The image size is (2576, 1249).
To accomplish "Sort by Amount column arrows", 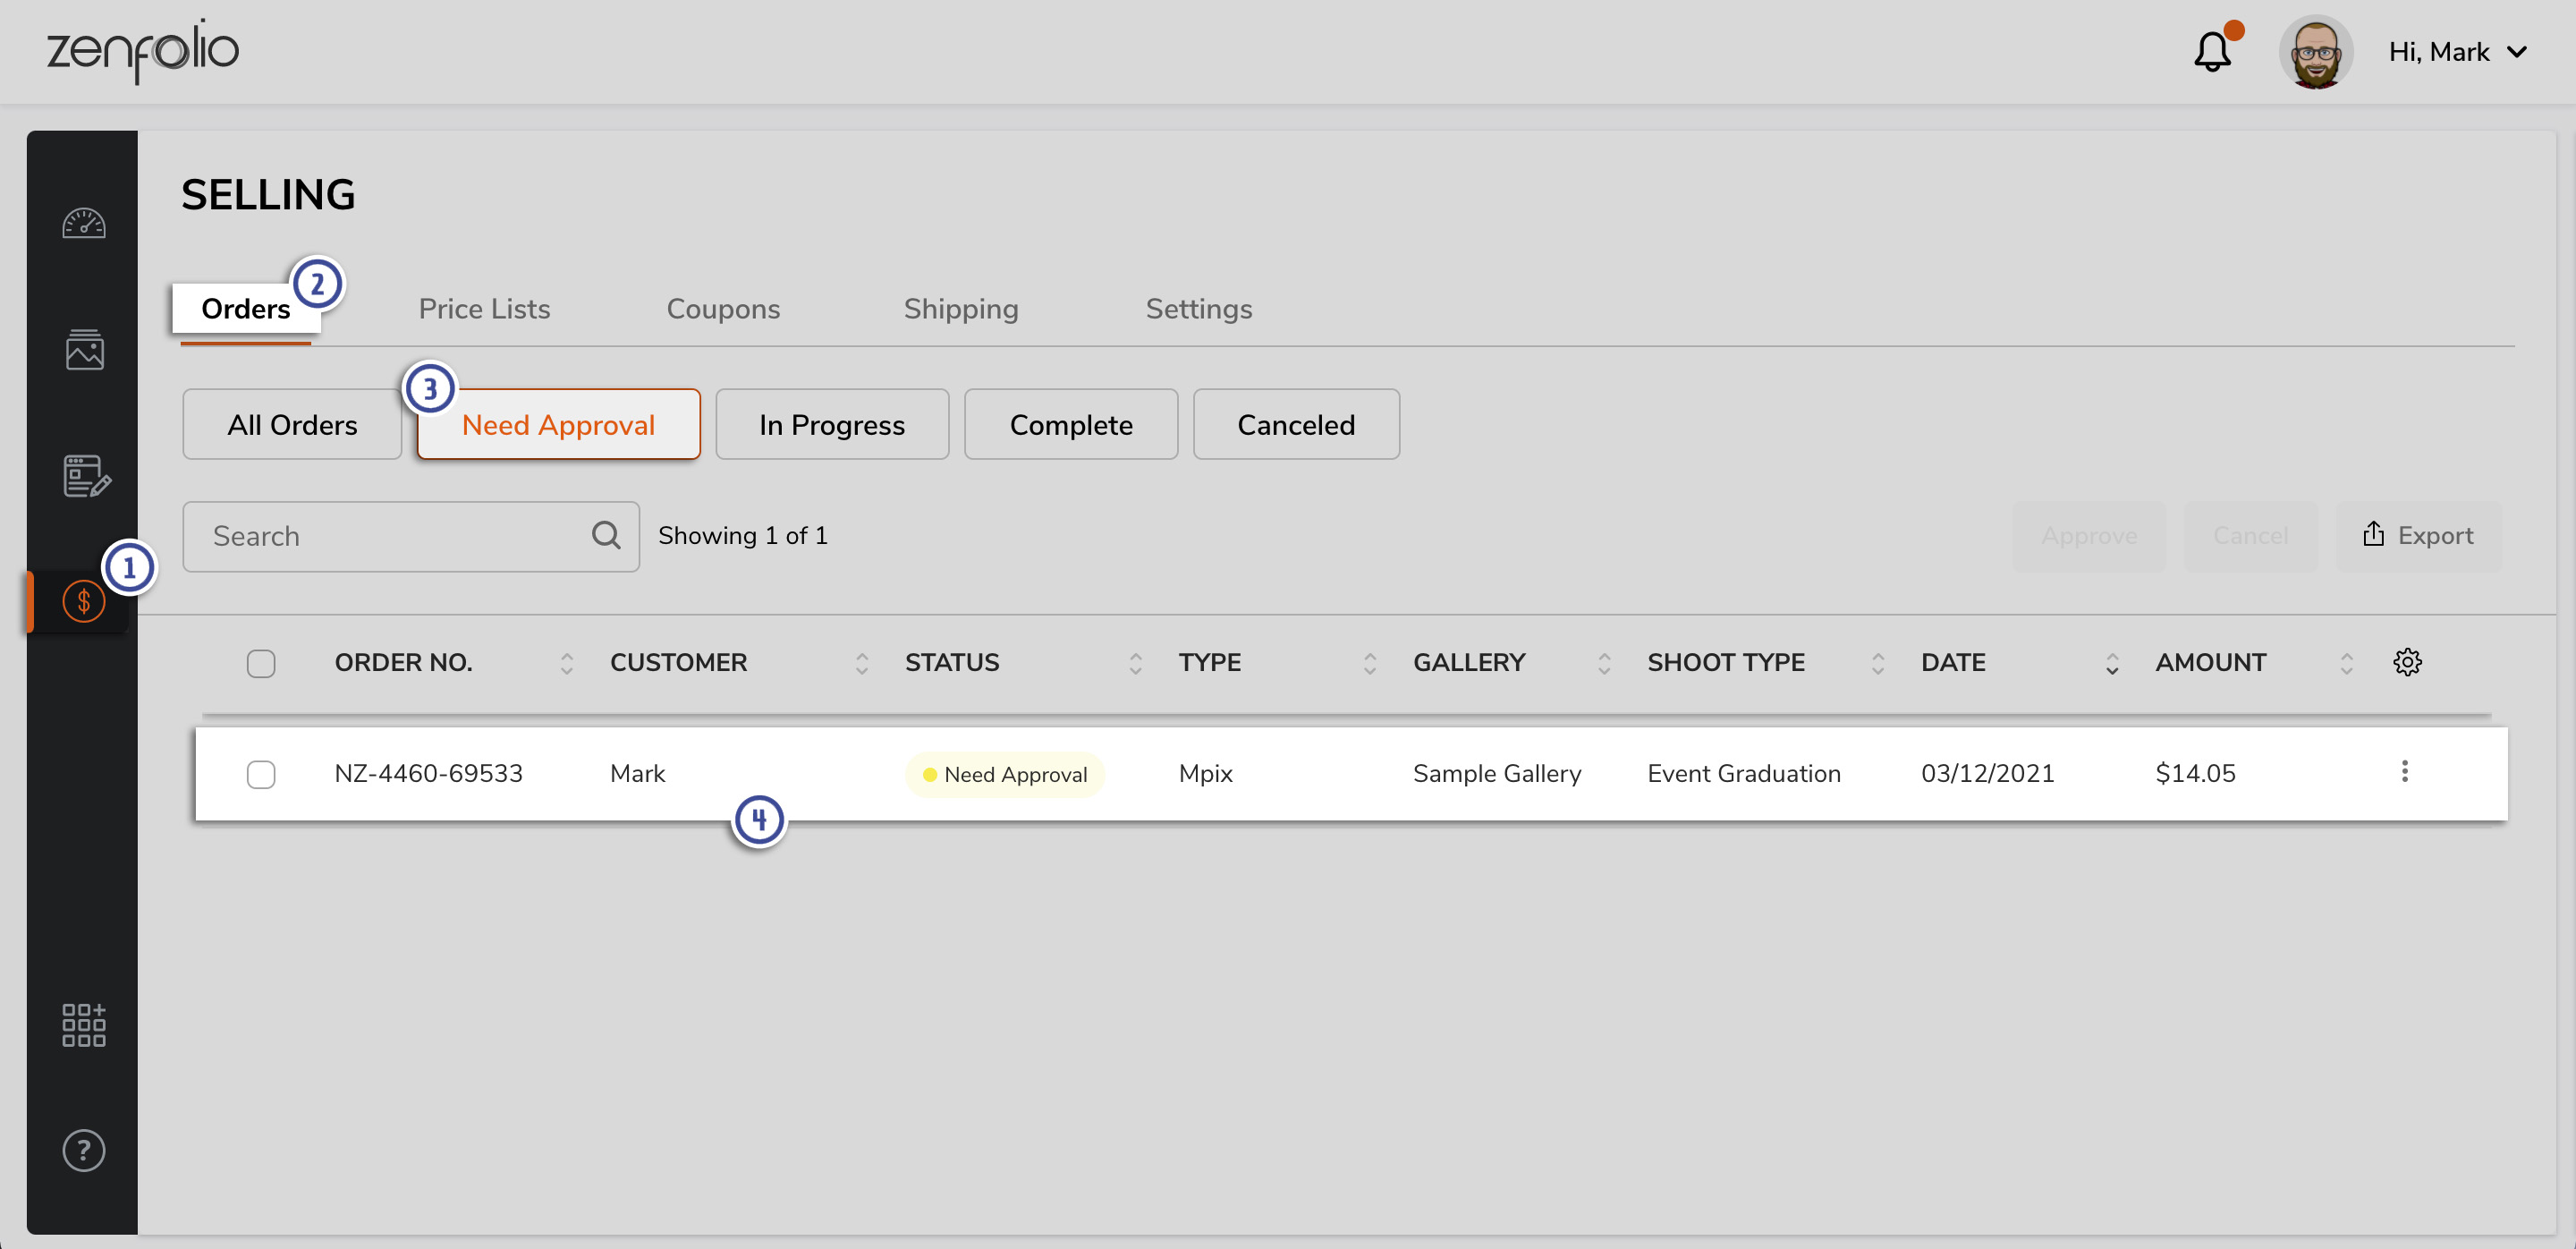I will tap(2346, 663).
